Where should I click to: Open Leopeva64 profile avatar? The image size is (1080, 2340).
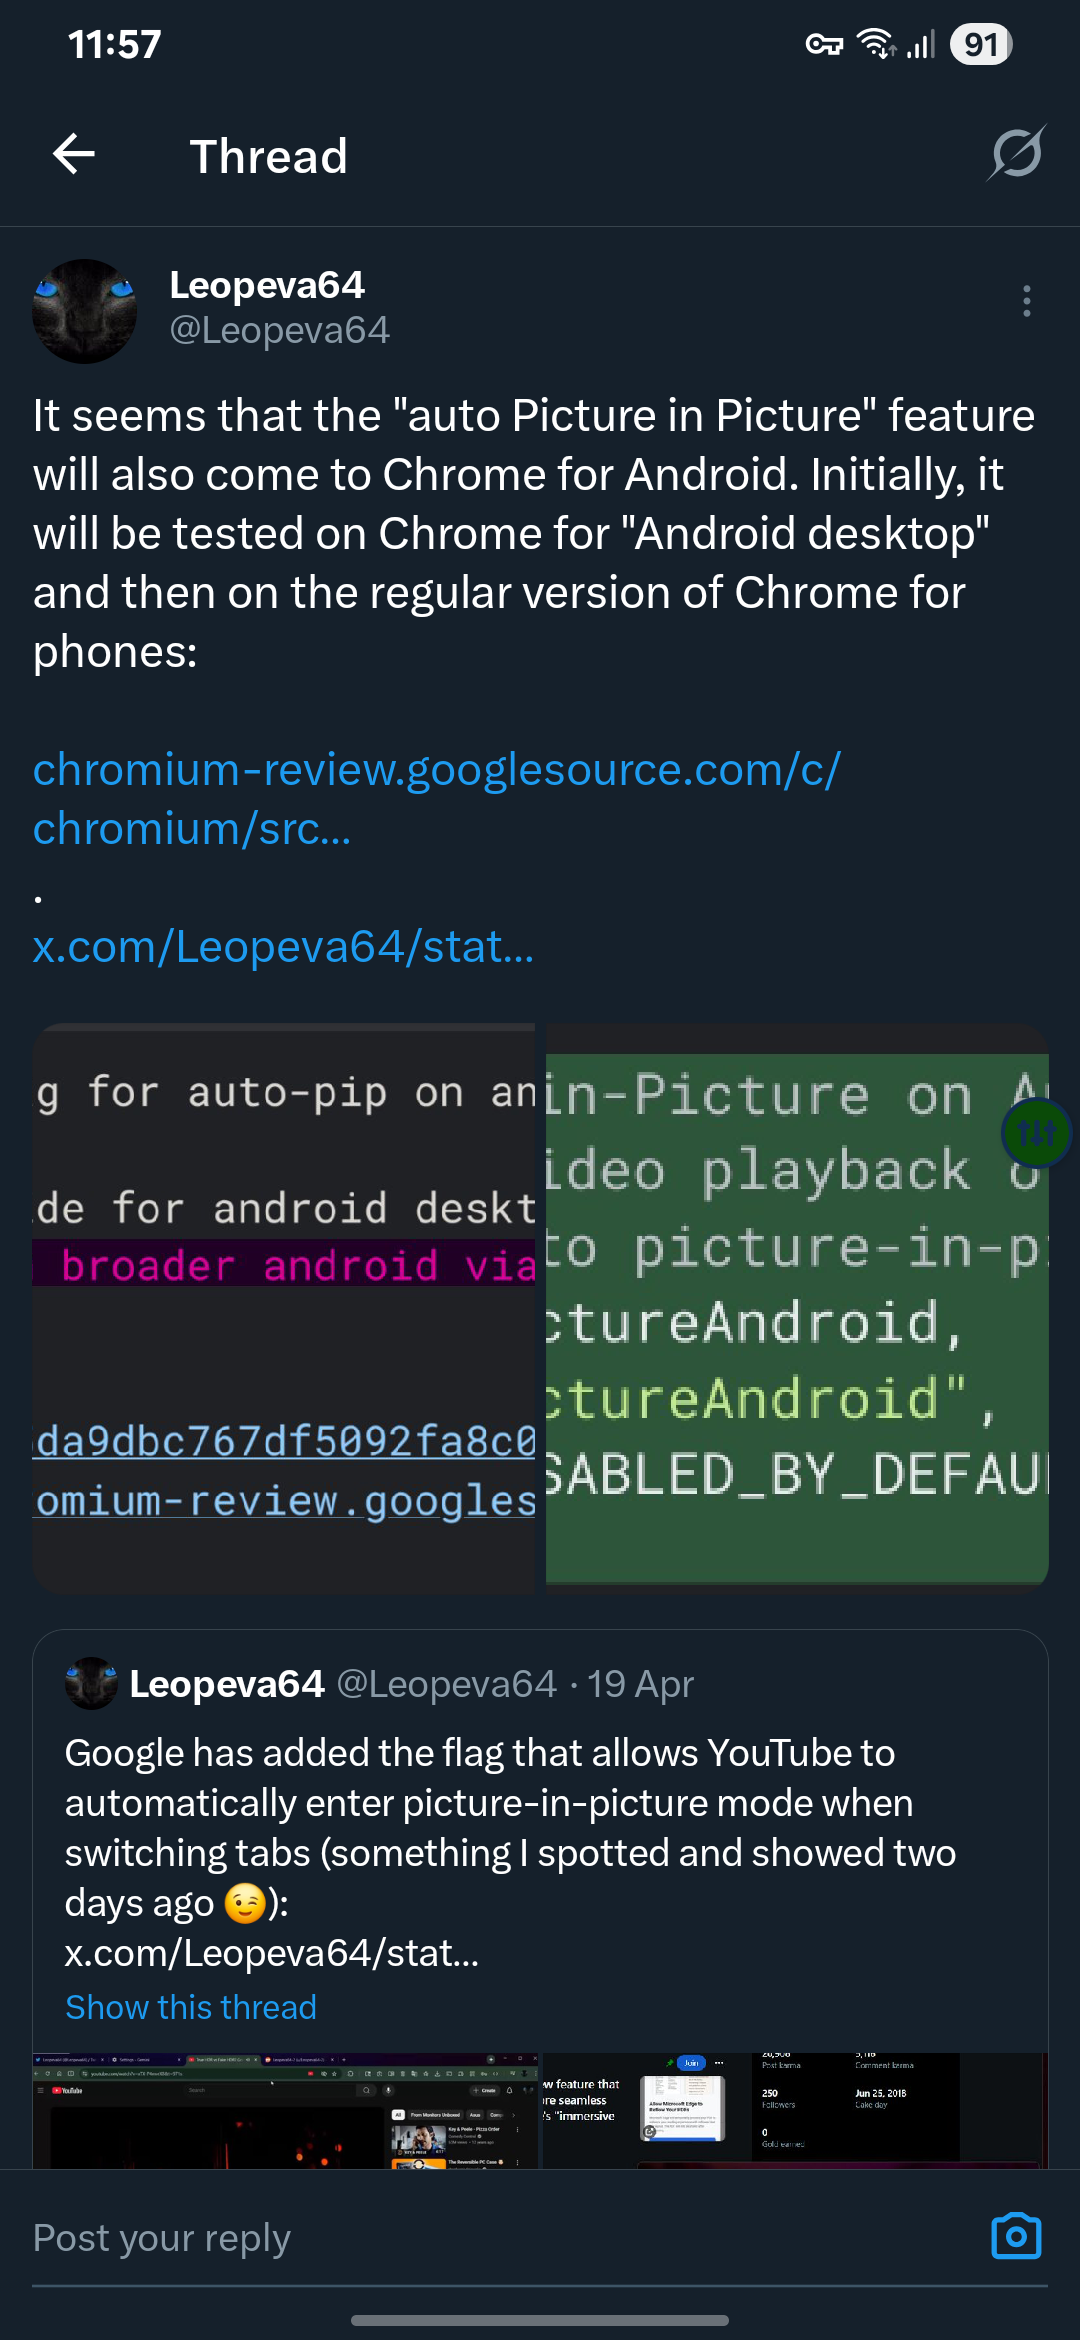click(x=85, y=311)
